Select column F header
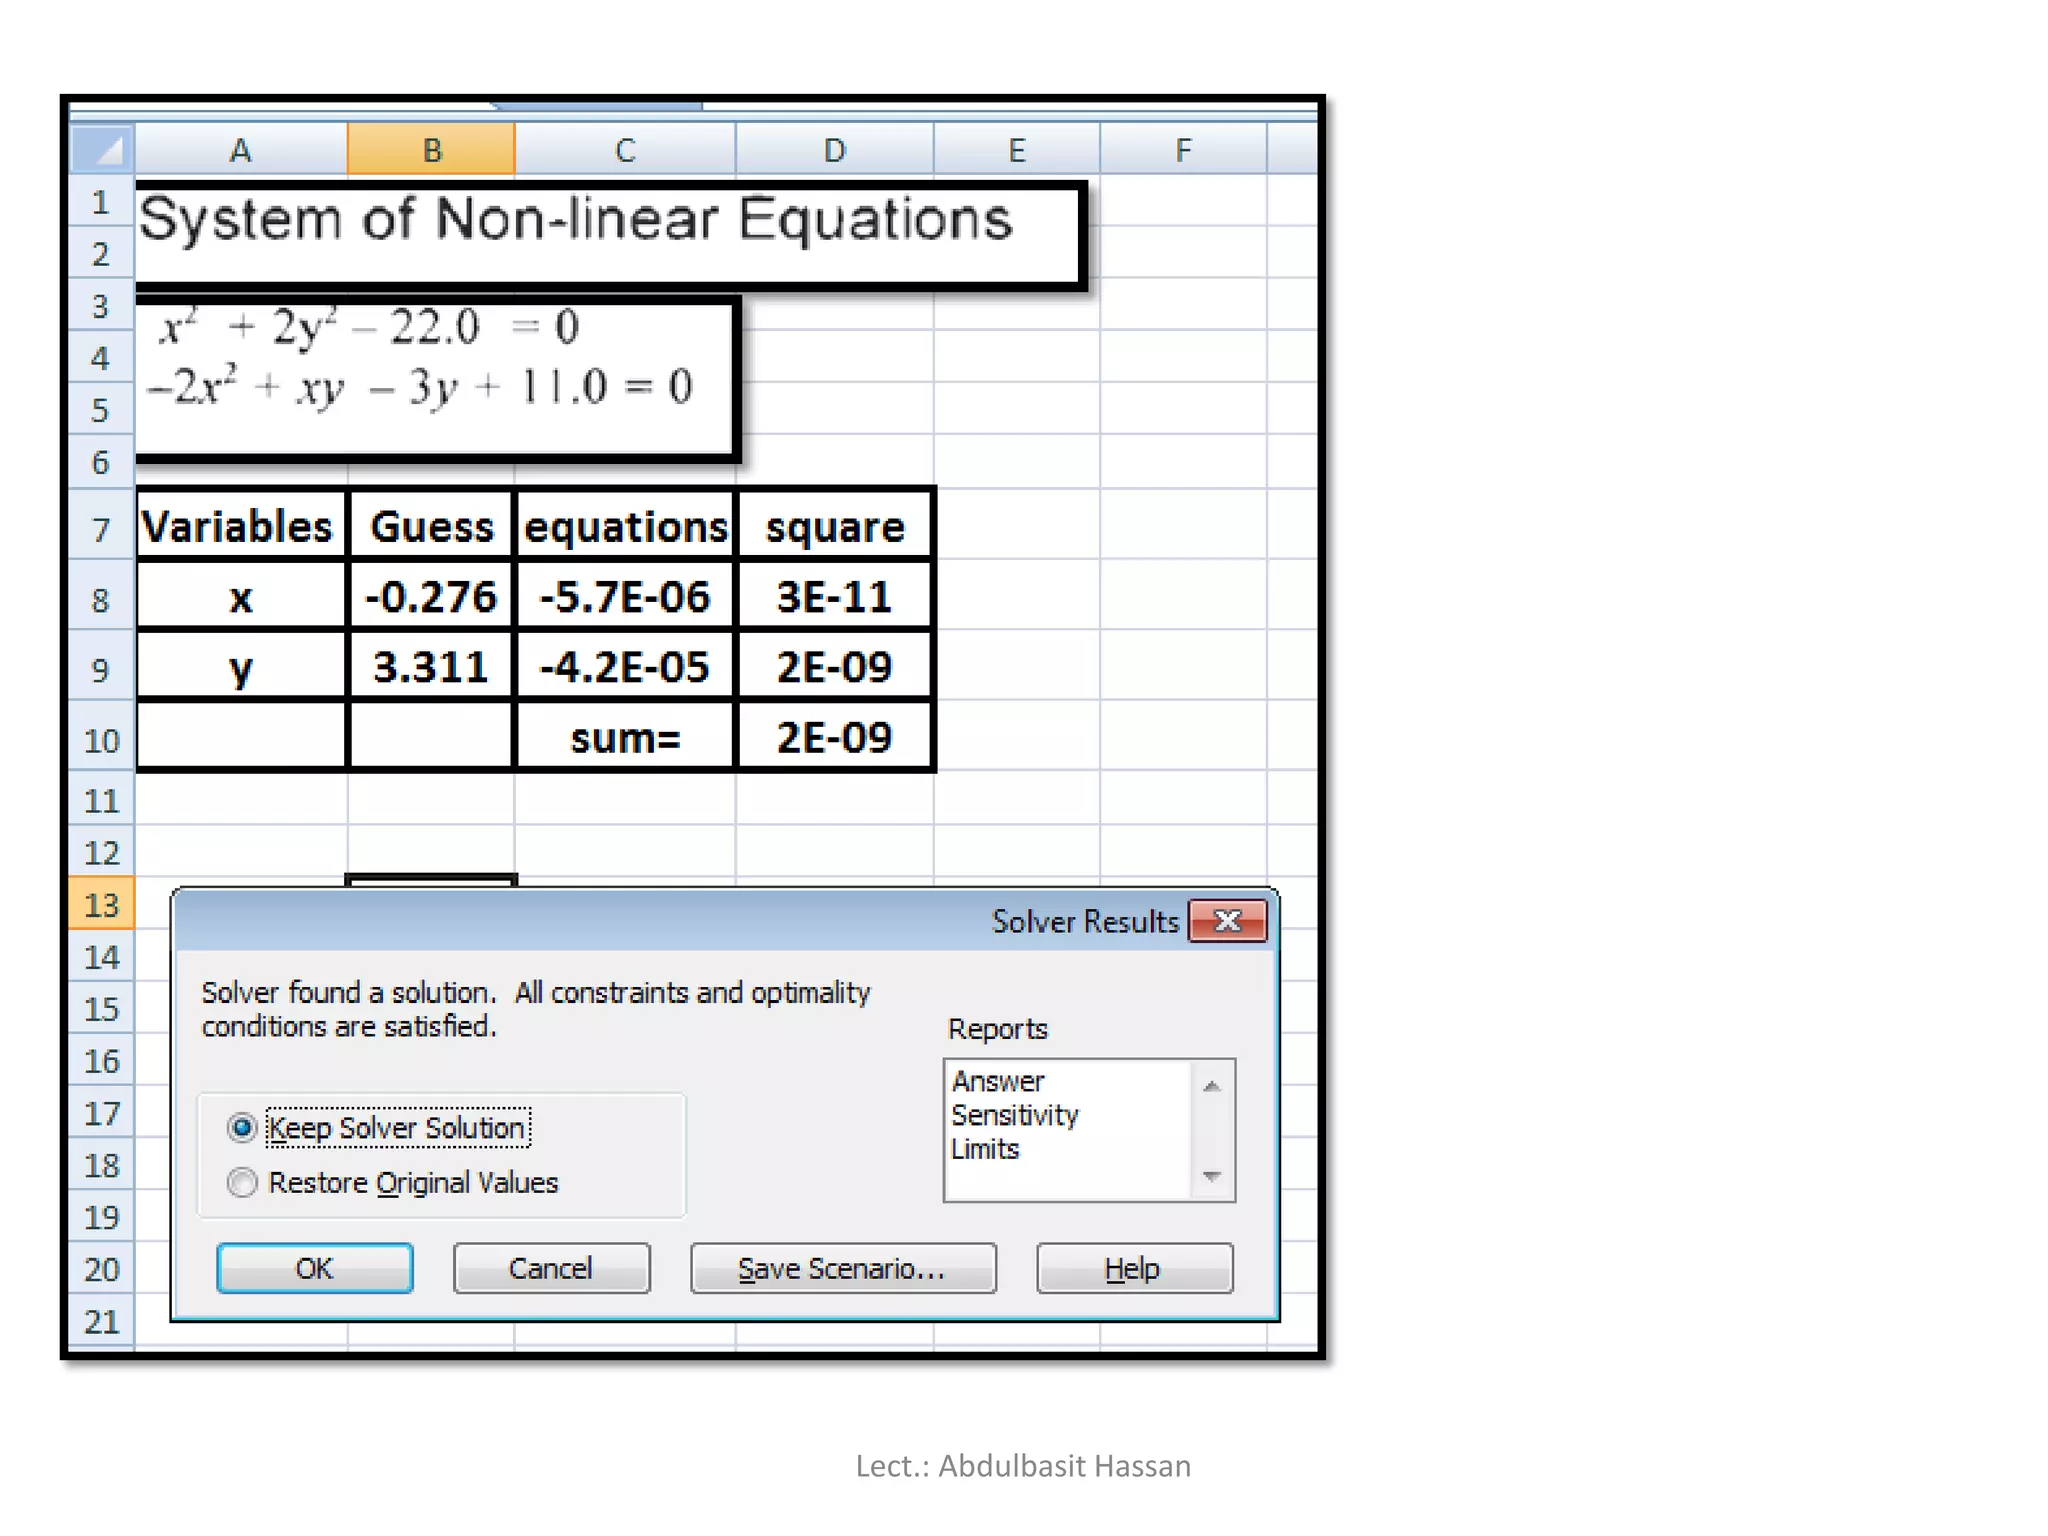The height and width of the screenshot is (1536, 2048). 1183,150
